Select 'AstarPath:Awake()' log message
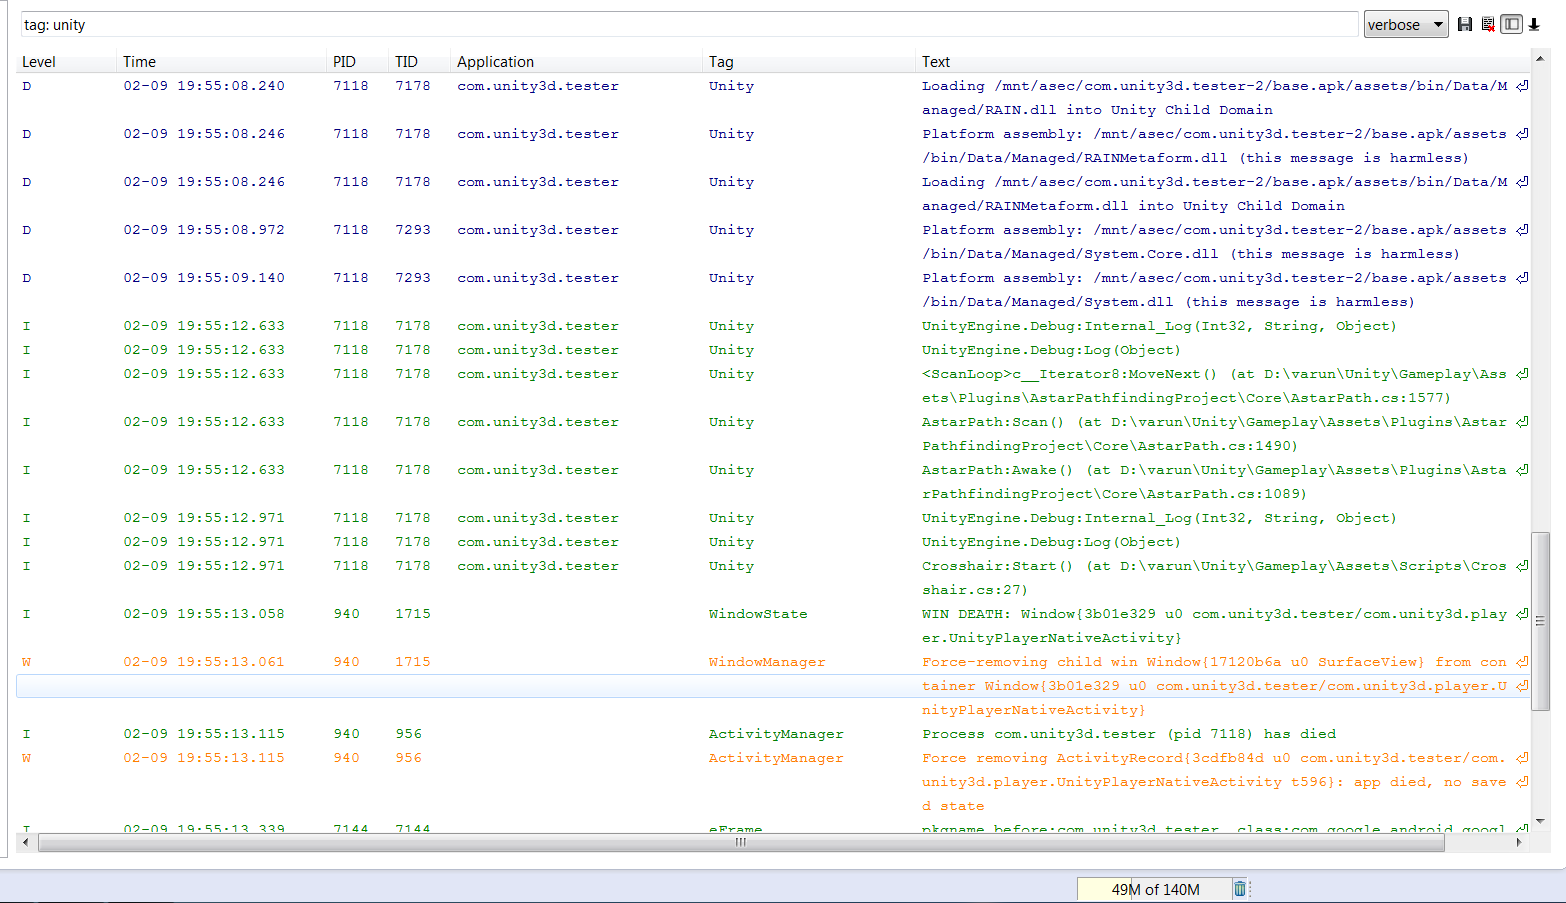 (1215, 482)
